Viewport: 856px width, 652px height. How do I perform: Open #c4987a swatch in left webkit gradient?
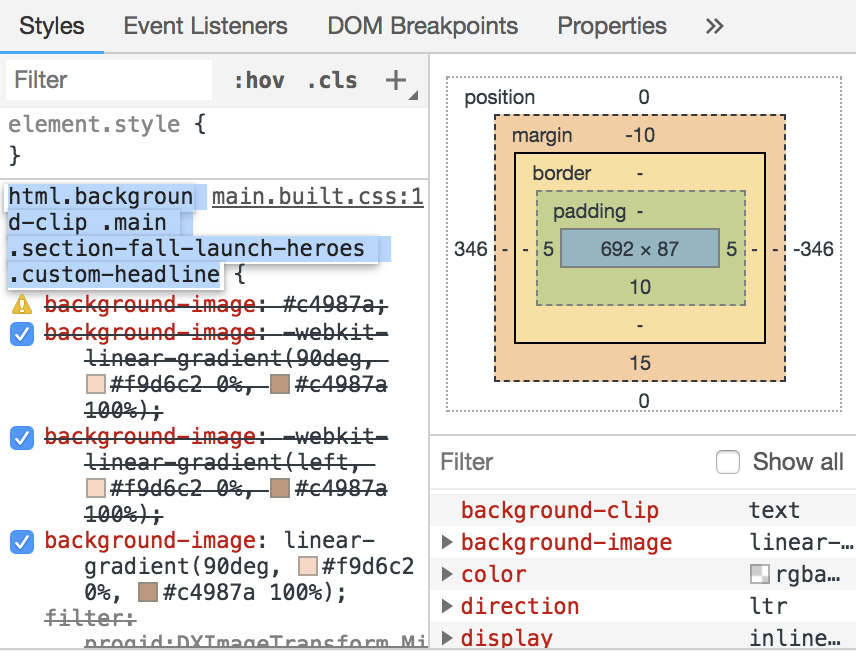click(x=280, y=488)
